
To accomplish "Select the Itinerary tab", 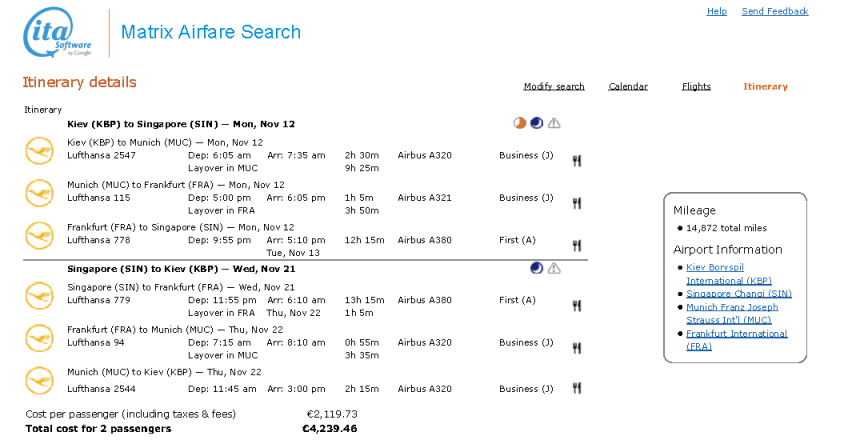I will [765, 87].
